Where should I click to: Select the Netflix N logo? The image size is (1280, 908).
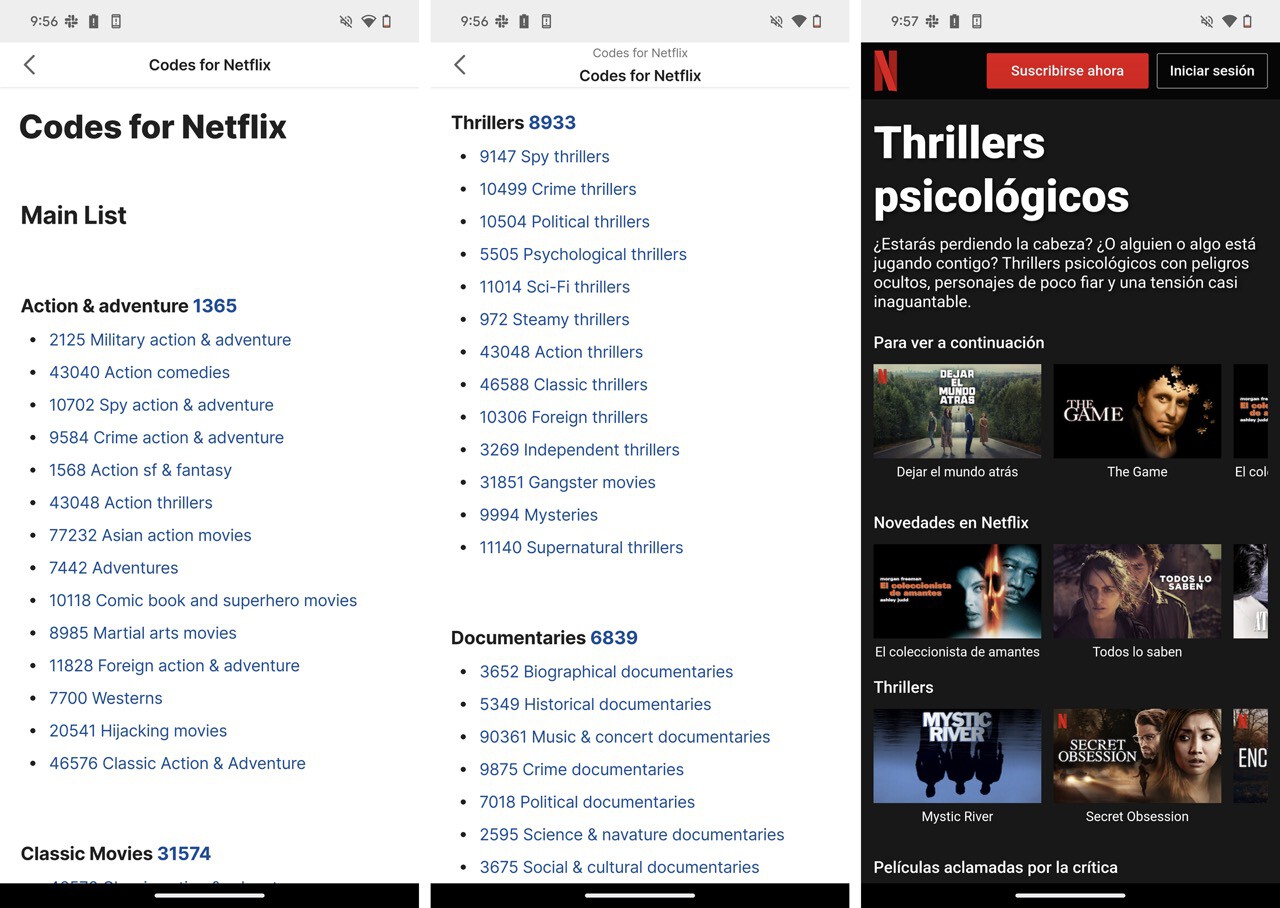886,70
